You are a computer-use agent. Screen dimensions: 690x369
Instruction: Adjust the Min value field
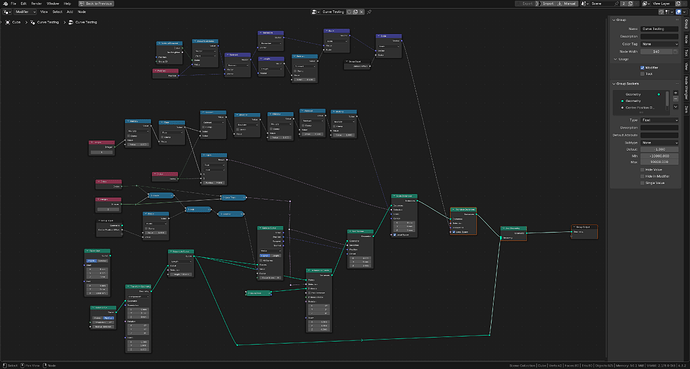[659, 156]
